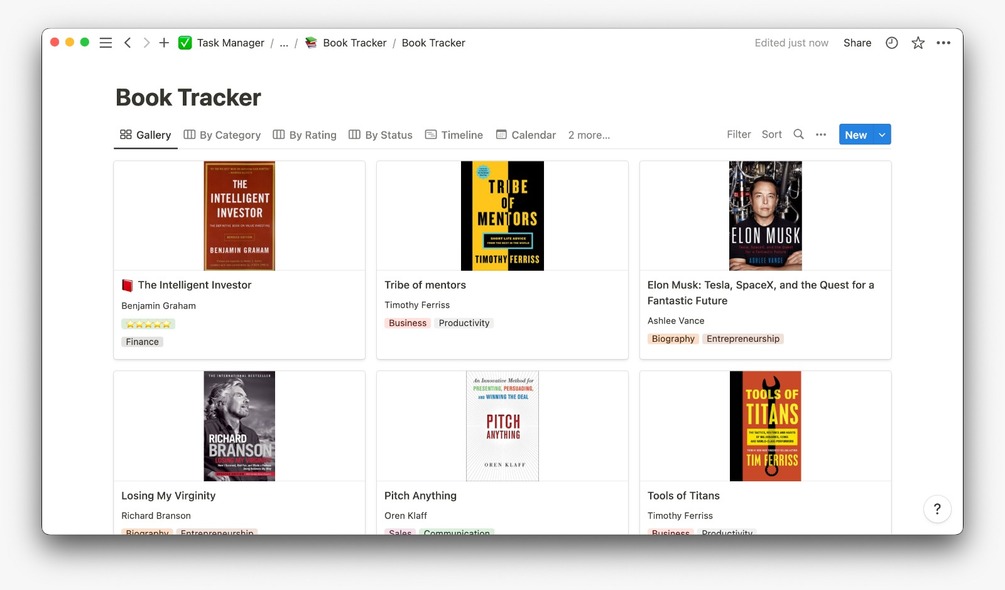Click the Edited just now label
Viewport: 1005px width, 590px height.
792,43
